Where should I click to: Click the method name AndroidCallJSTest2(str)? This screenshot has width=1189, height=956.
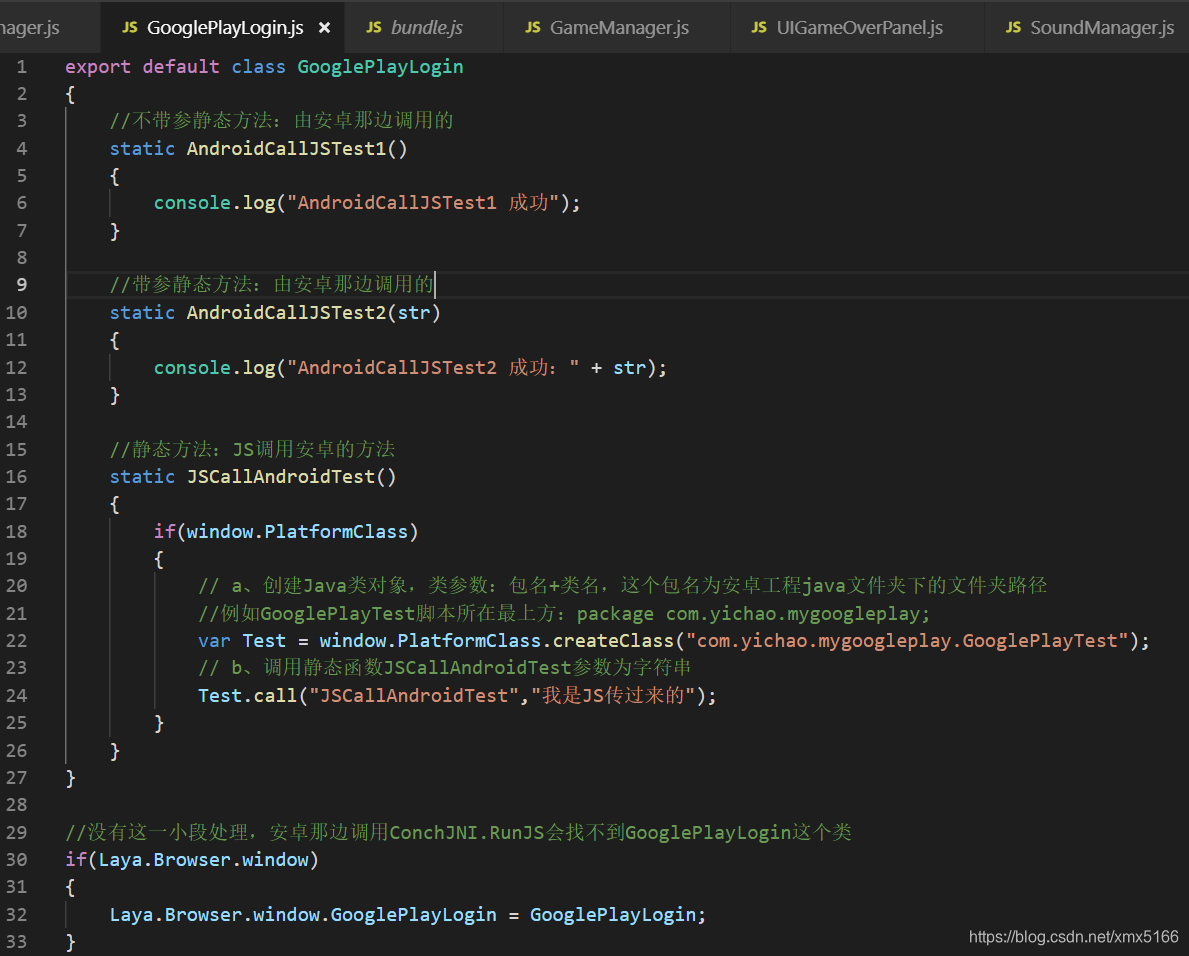[313, 312]
